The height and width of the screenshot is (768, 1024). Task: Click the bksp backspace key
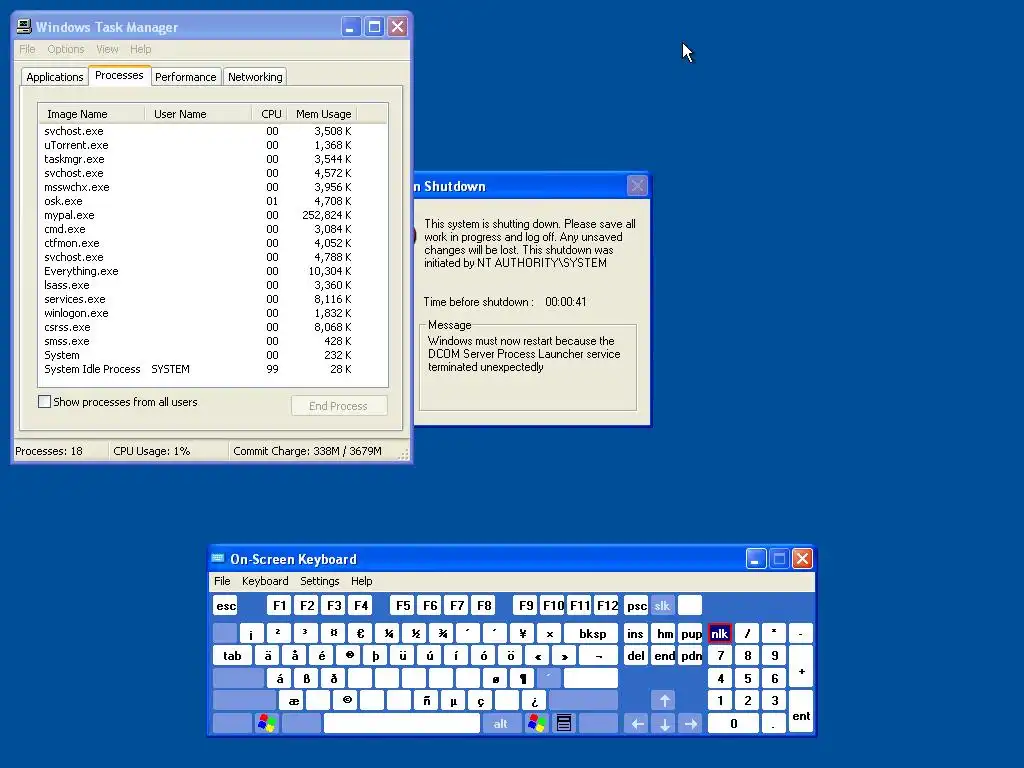coord(592,633)
